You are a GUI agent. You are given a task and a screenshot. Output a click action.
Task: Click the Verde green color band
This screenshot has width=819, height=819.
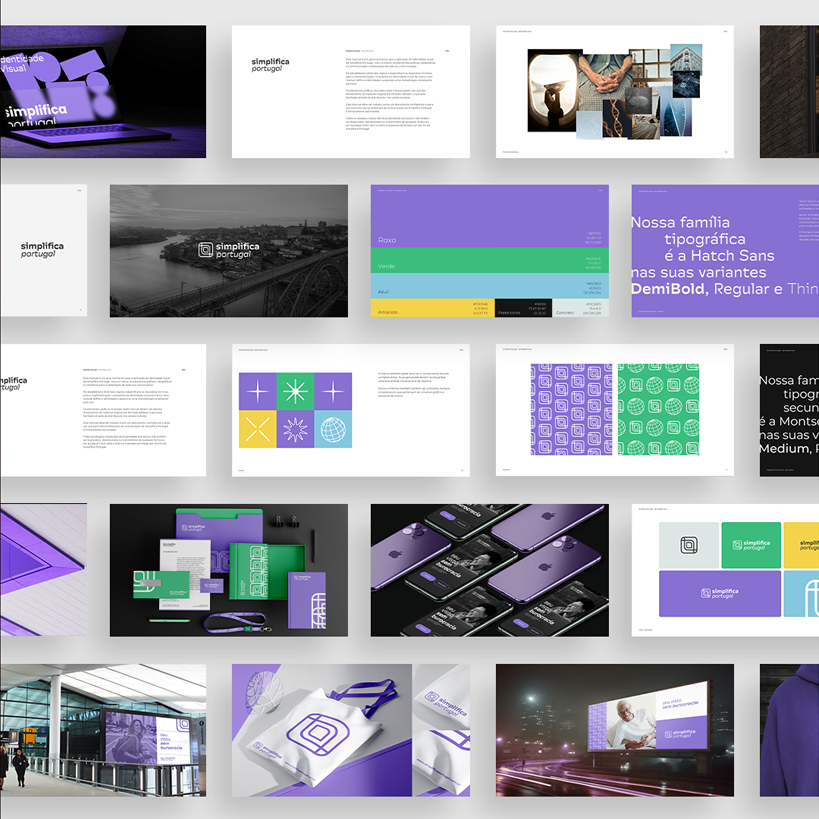[490, 260]
